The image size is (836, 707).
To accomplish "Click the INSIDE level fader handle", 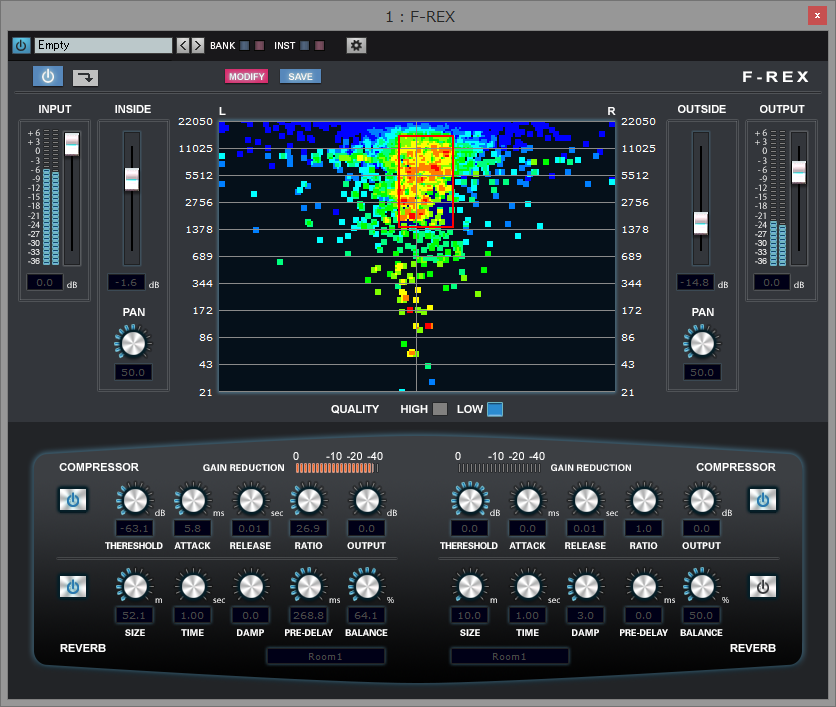I will (132, 179).
